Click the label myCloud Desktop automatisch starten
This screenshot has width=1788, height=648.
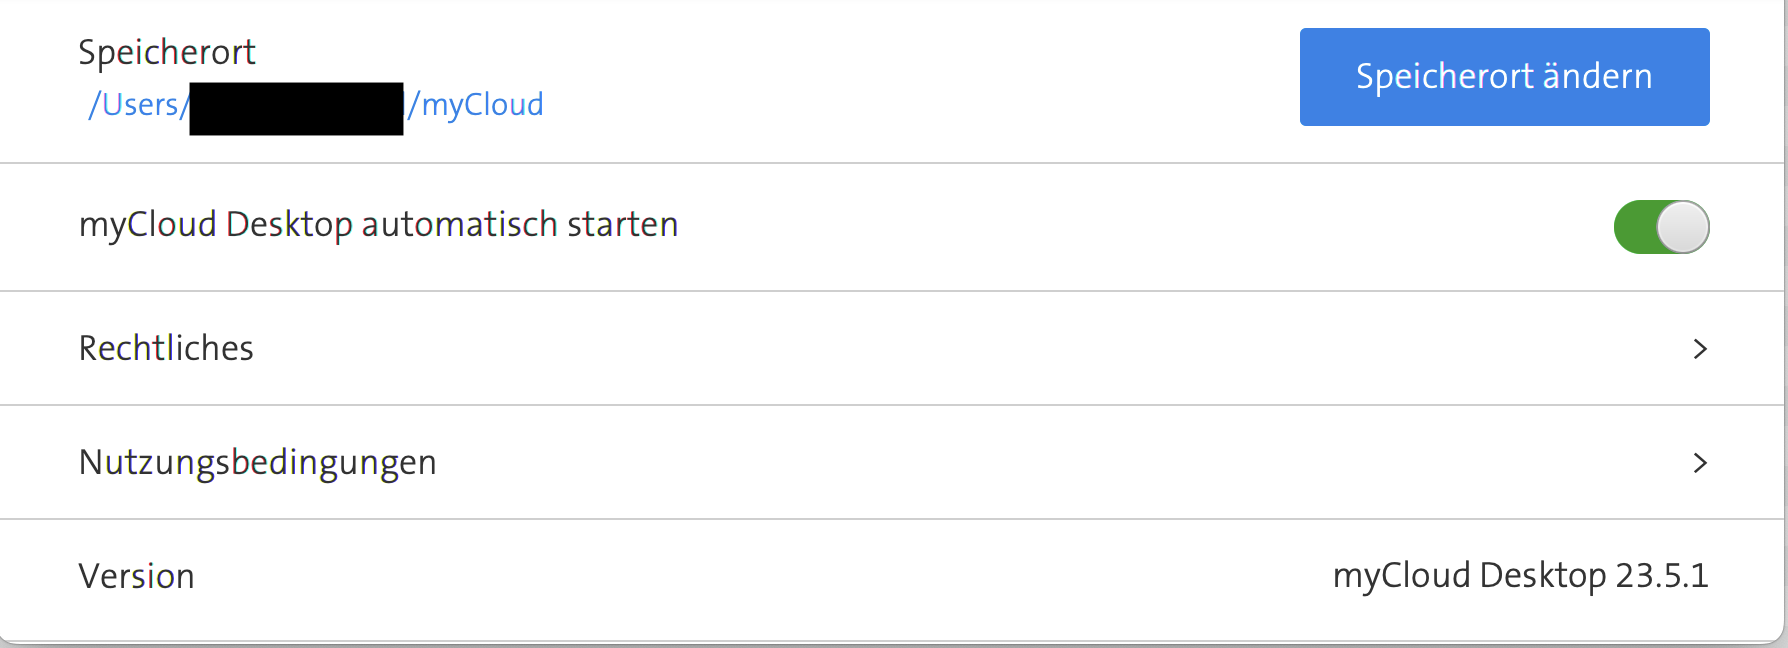pyautogui.click(x=378, y=224)
